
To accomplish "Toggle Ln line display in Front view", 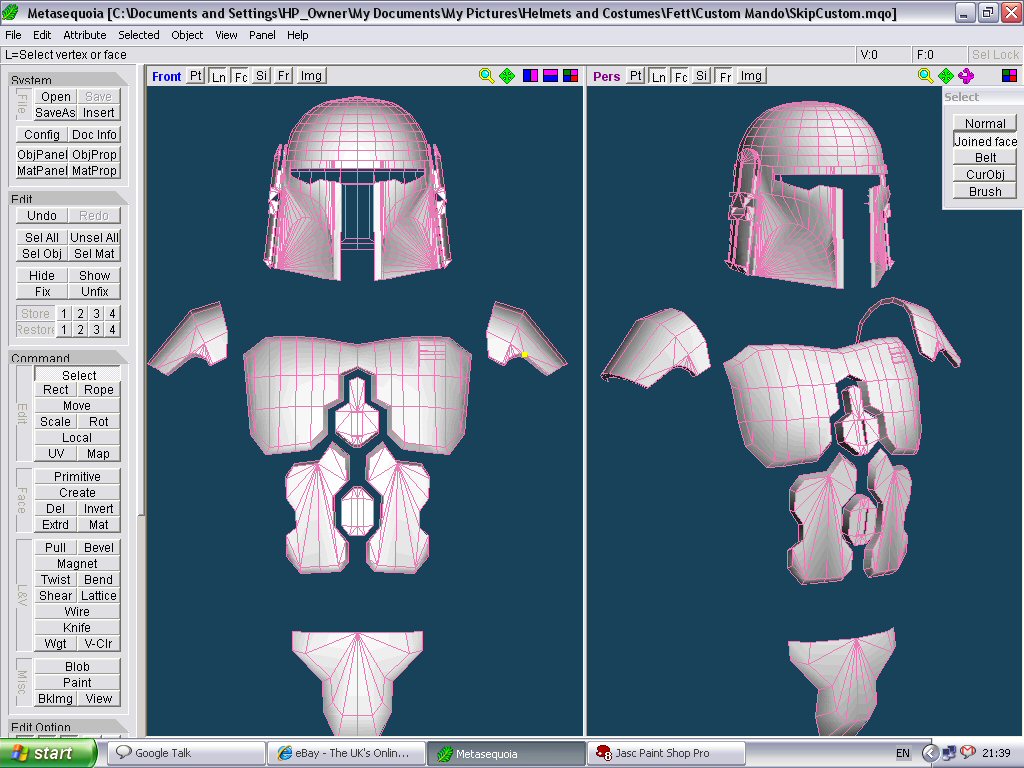I will [219, 76].
